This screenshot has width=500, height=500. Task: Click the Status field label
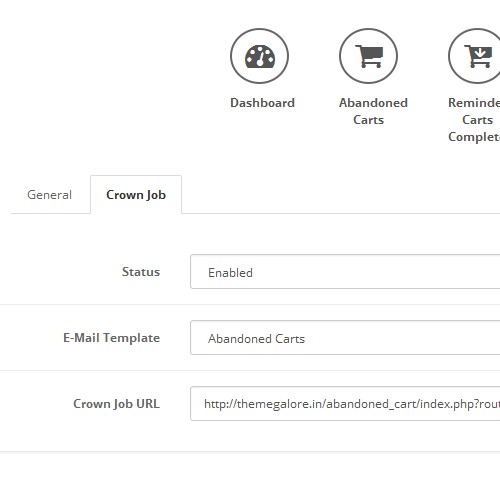[x=141, y=272]
